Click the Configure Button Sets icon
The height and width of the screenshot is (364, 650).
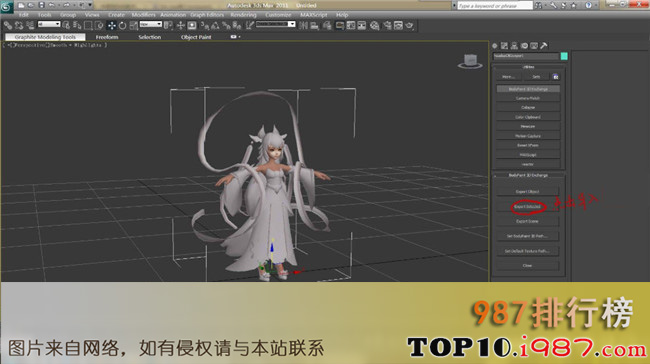[555, 77]
